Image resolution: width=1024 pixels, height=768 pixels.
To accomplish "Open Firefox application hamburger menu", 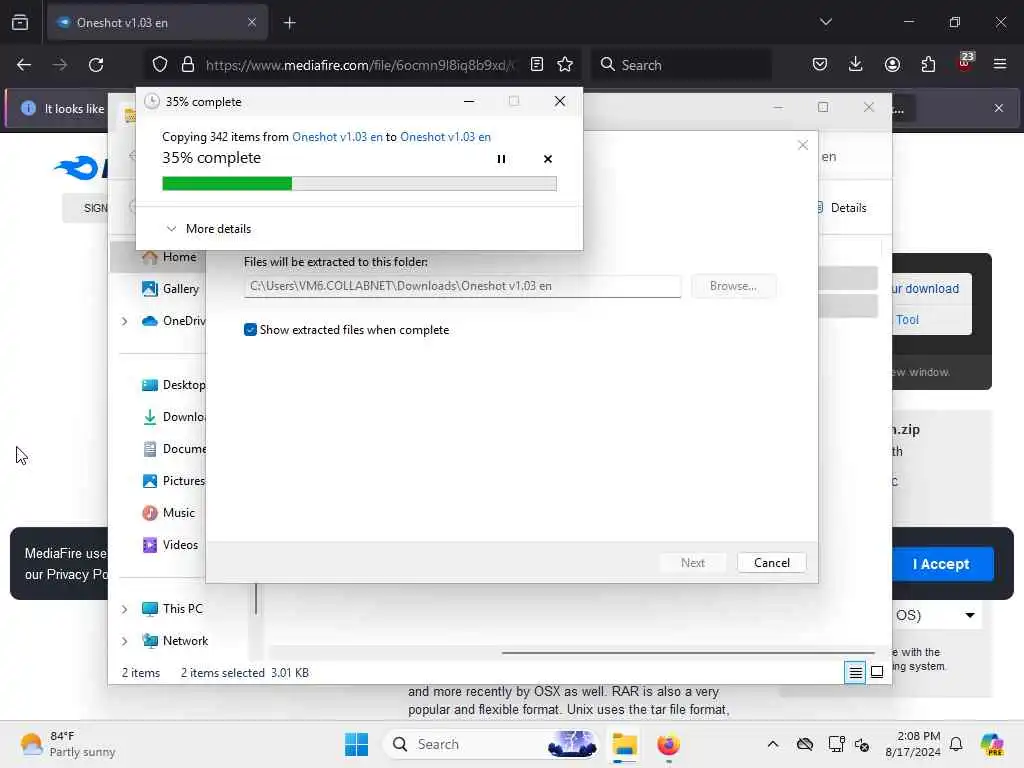I will tap(1000, 65).
